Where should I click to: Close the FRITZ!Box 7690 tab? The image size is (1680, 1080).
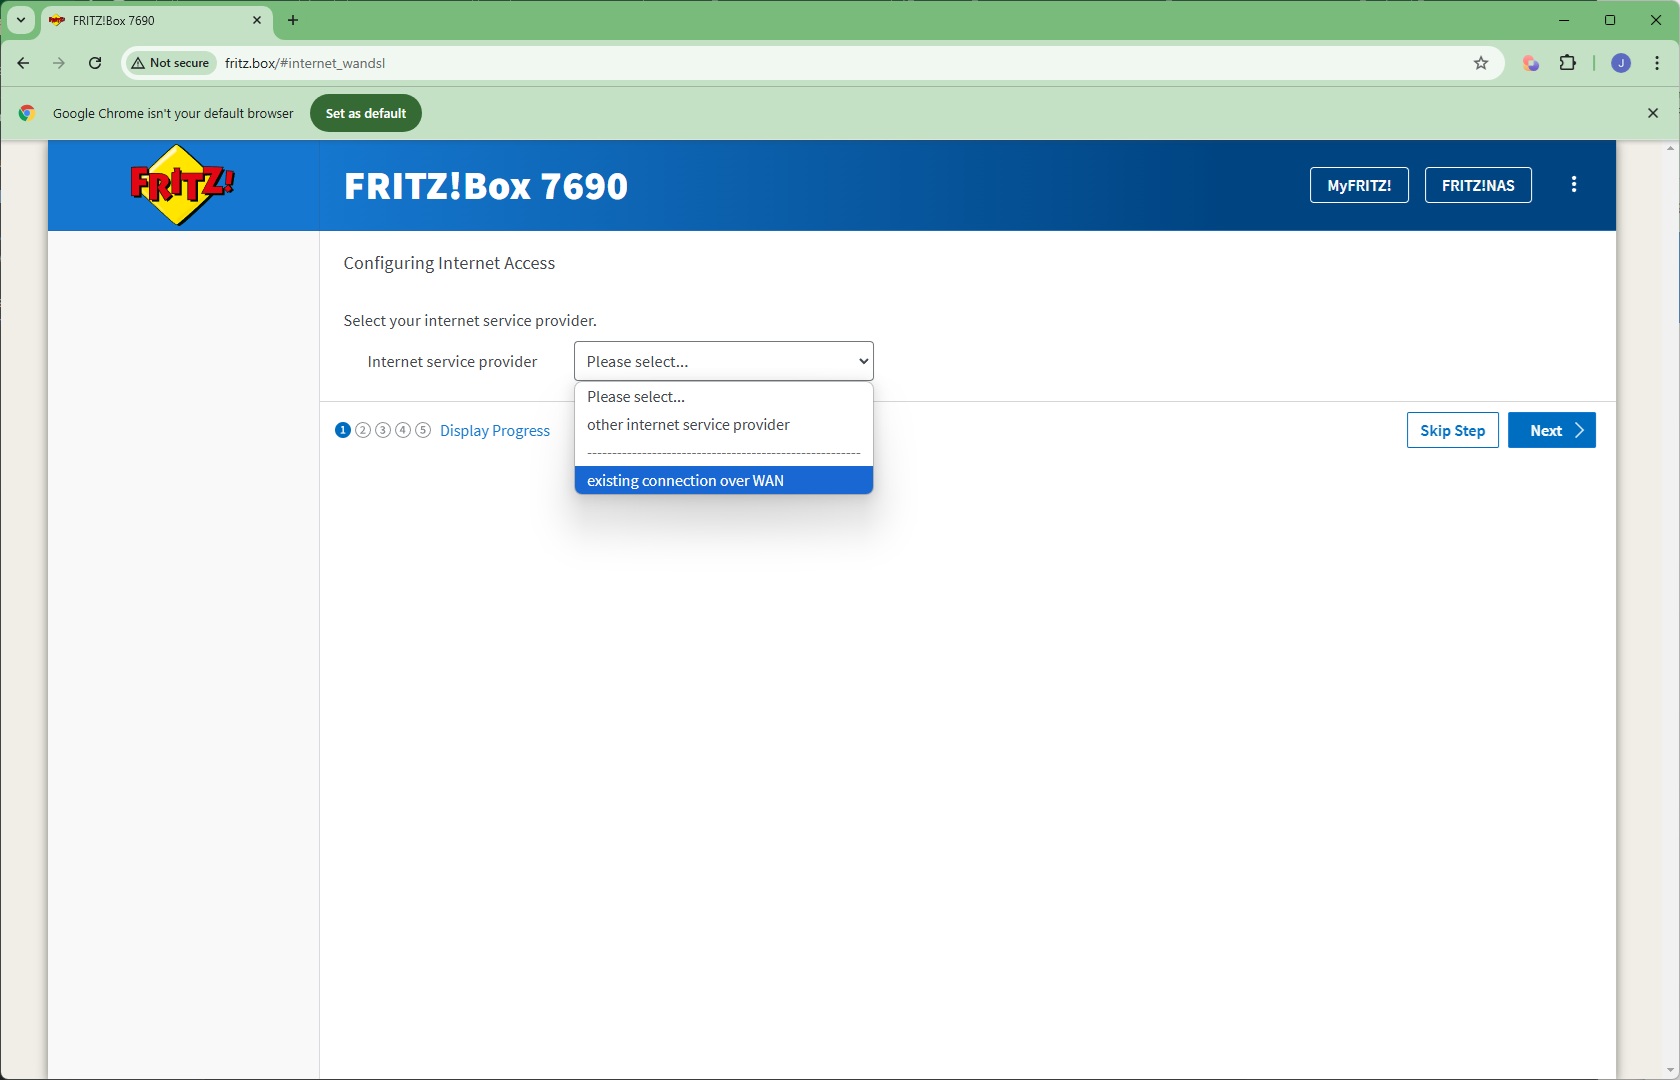click(257, 20)
